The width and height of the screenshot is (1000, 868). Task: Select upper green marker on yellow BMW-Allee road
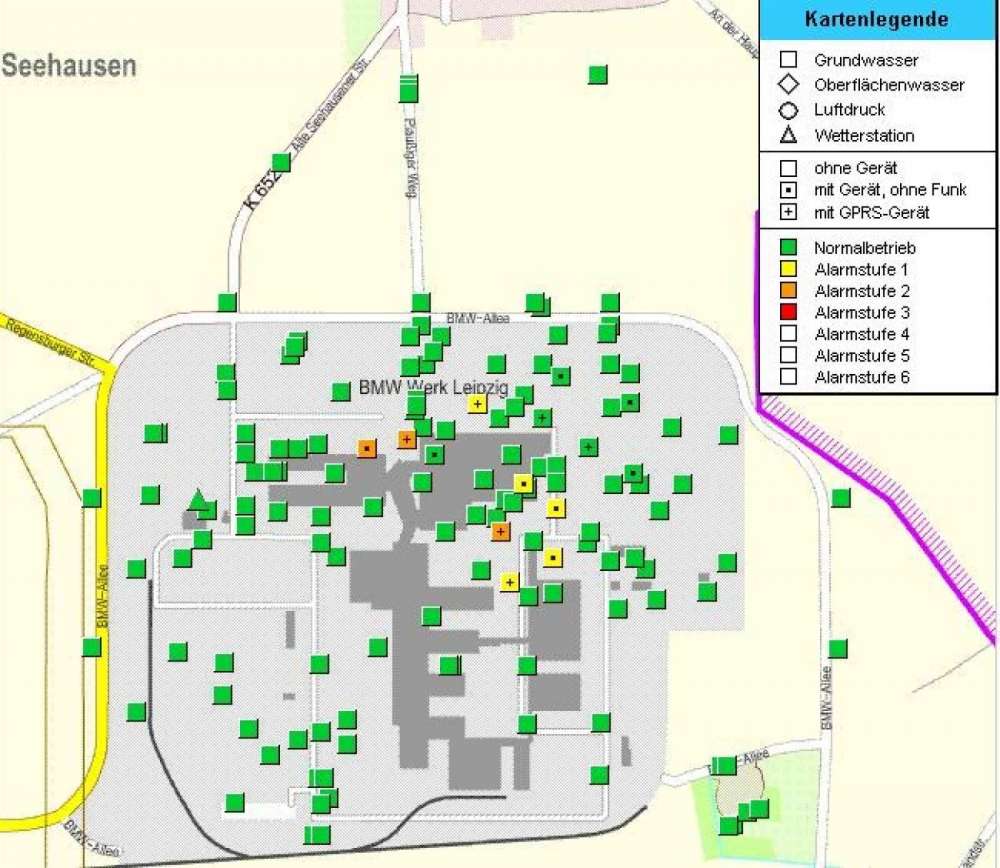(x=92, y=498)
